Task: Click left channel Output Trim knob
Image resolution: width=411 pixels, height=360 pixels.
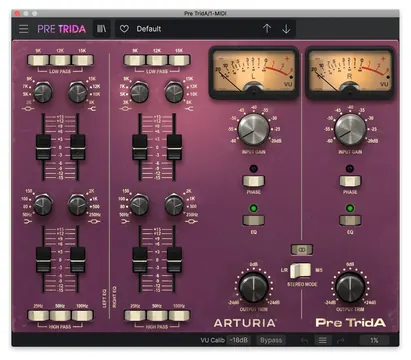Action: coord(254,287)
